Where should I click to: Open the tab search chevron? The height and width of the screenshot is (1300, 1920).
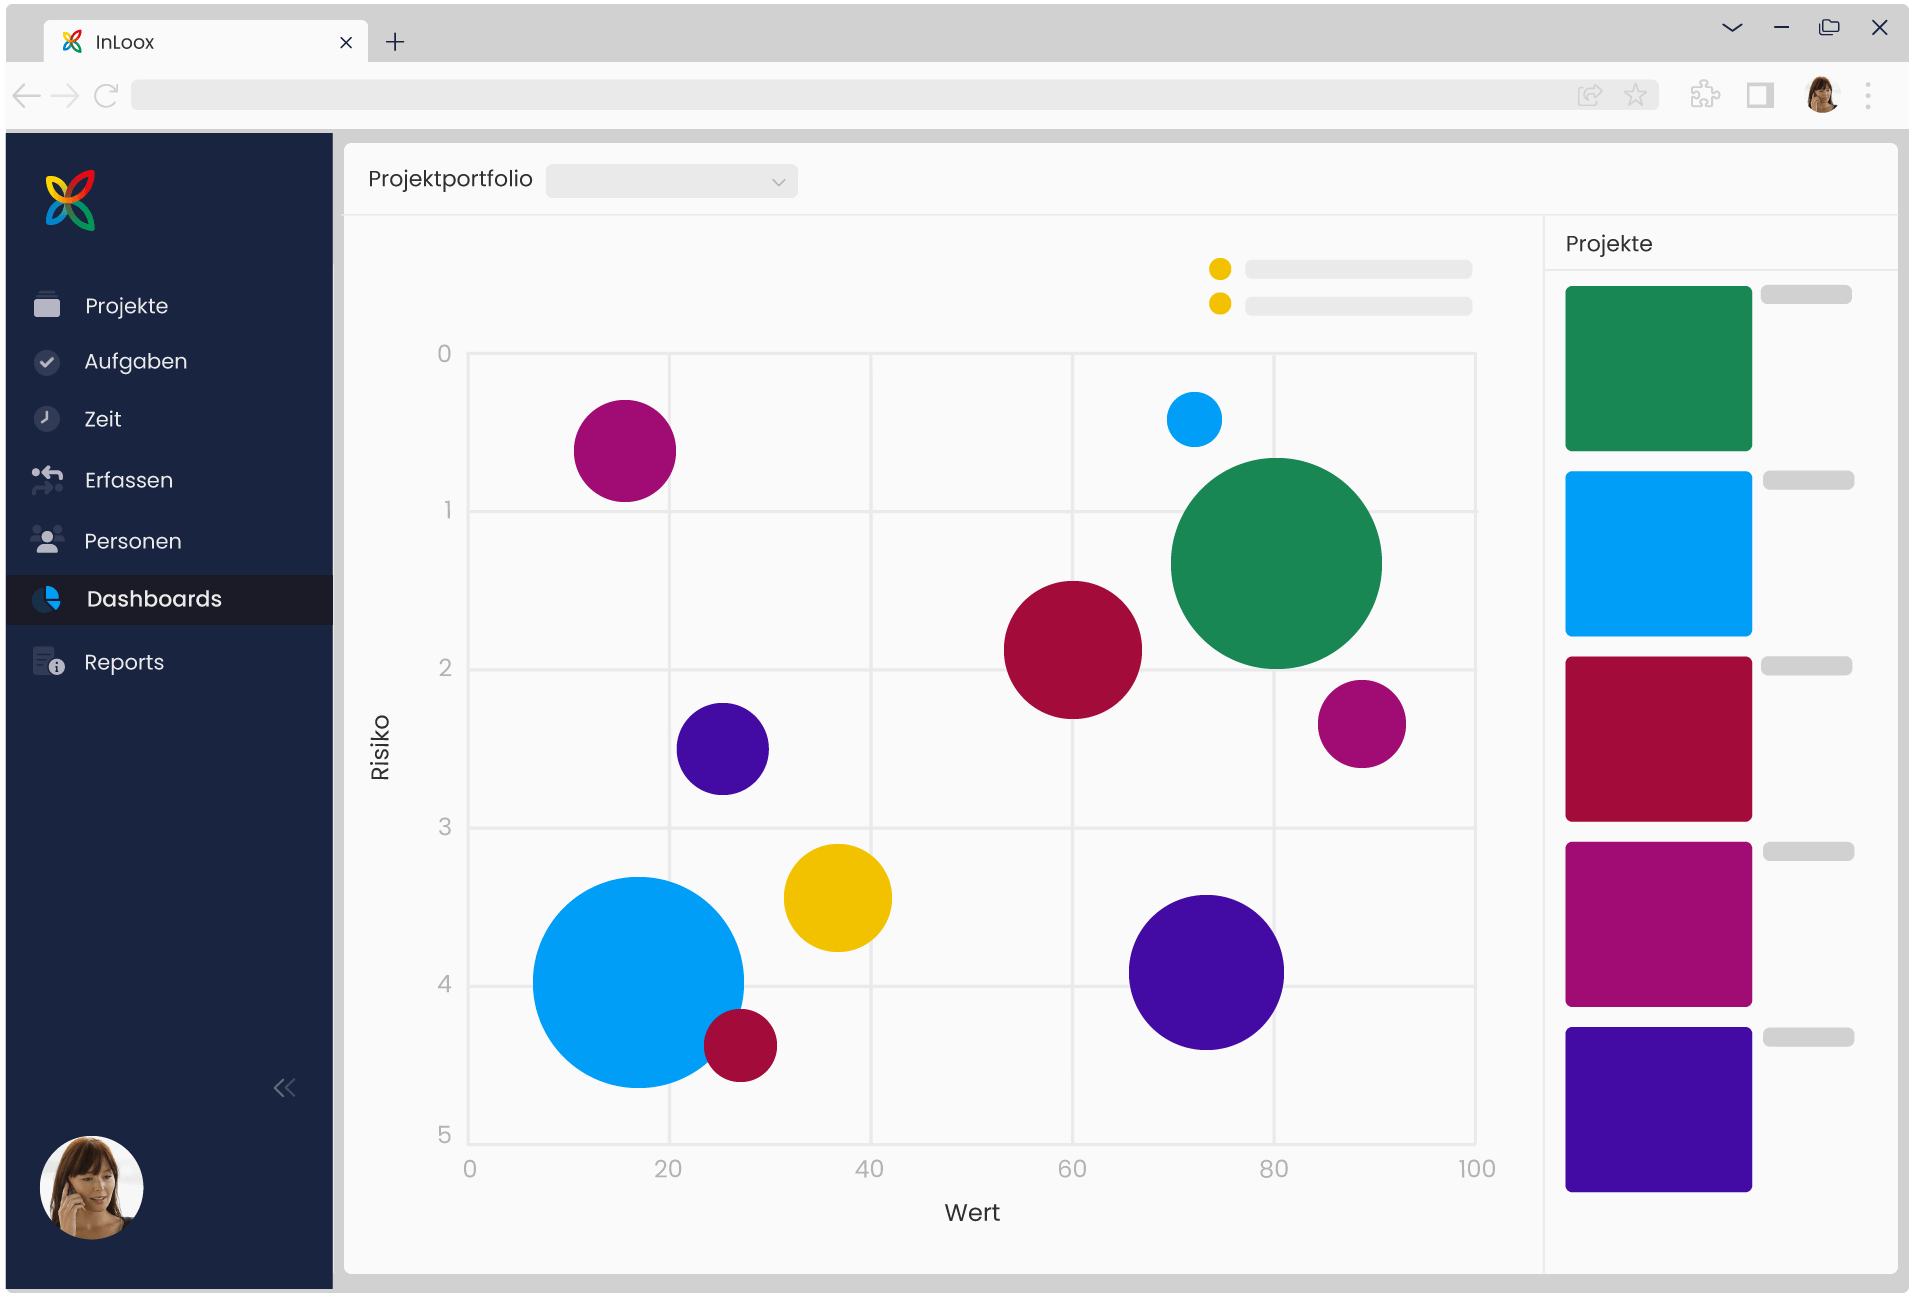point(1732,28)
